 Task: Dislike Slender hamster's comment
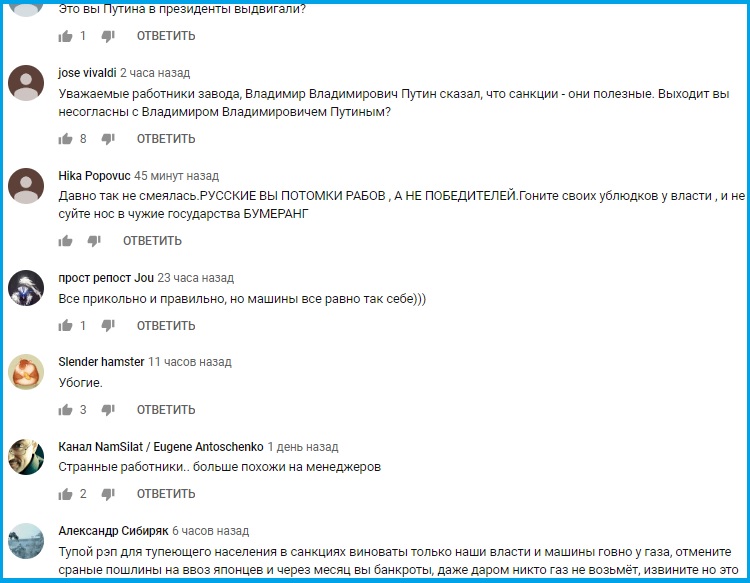(x=108, y=410)
